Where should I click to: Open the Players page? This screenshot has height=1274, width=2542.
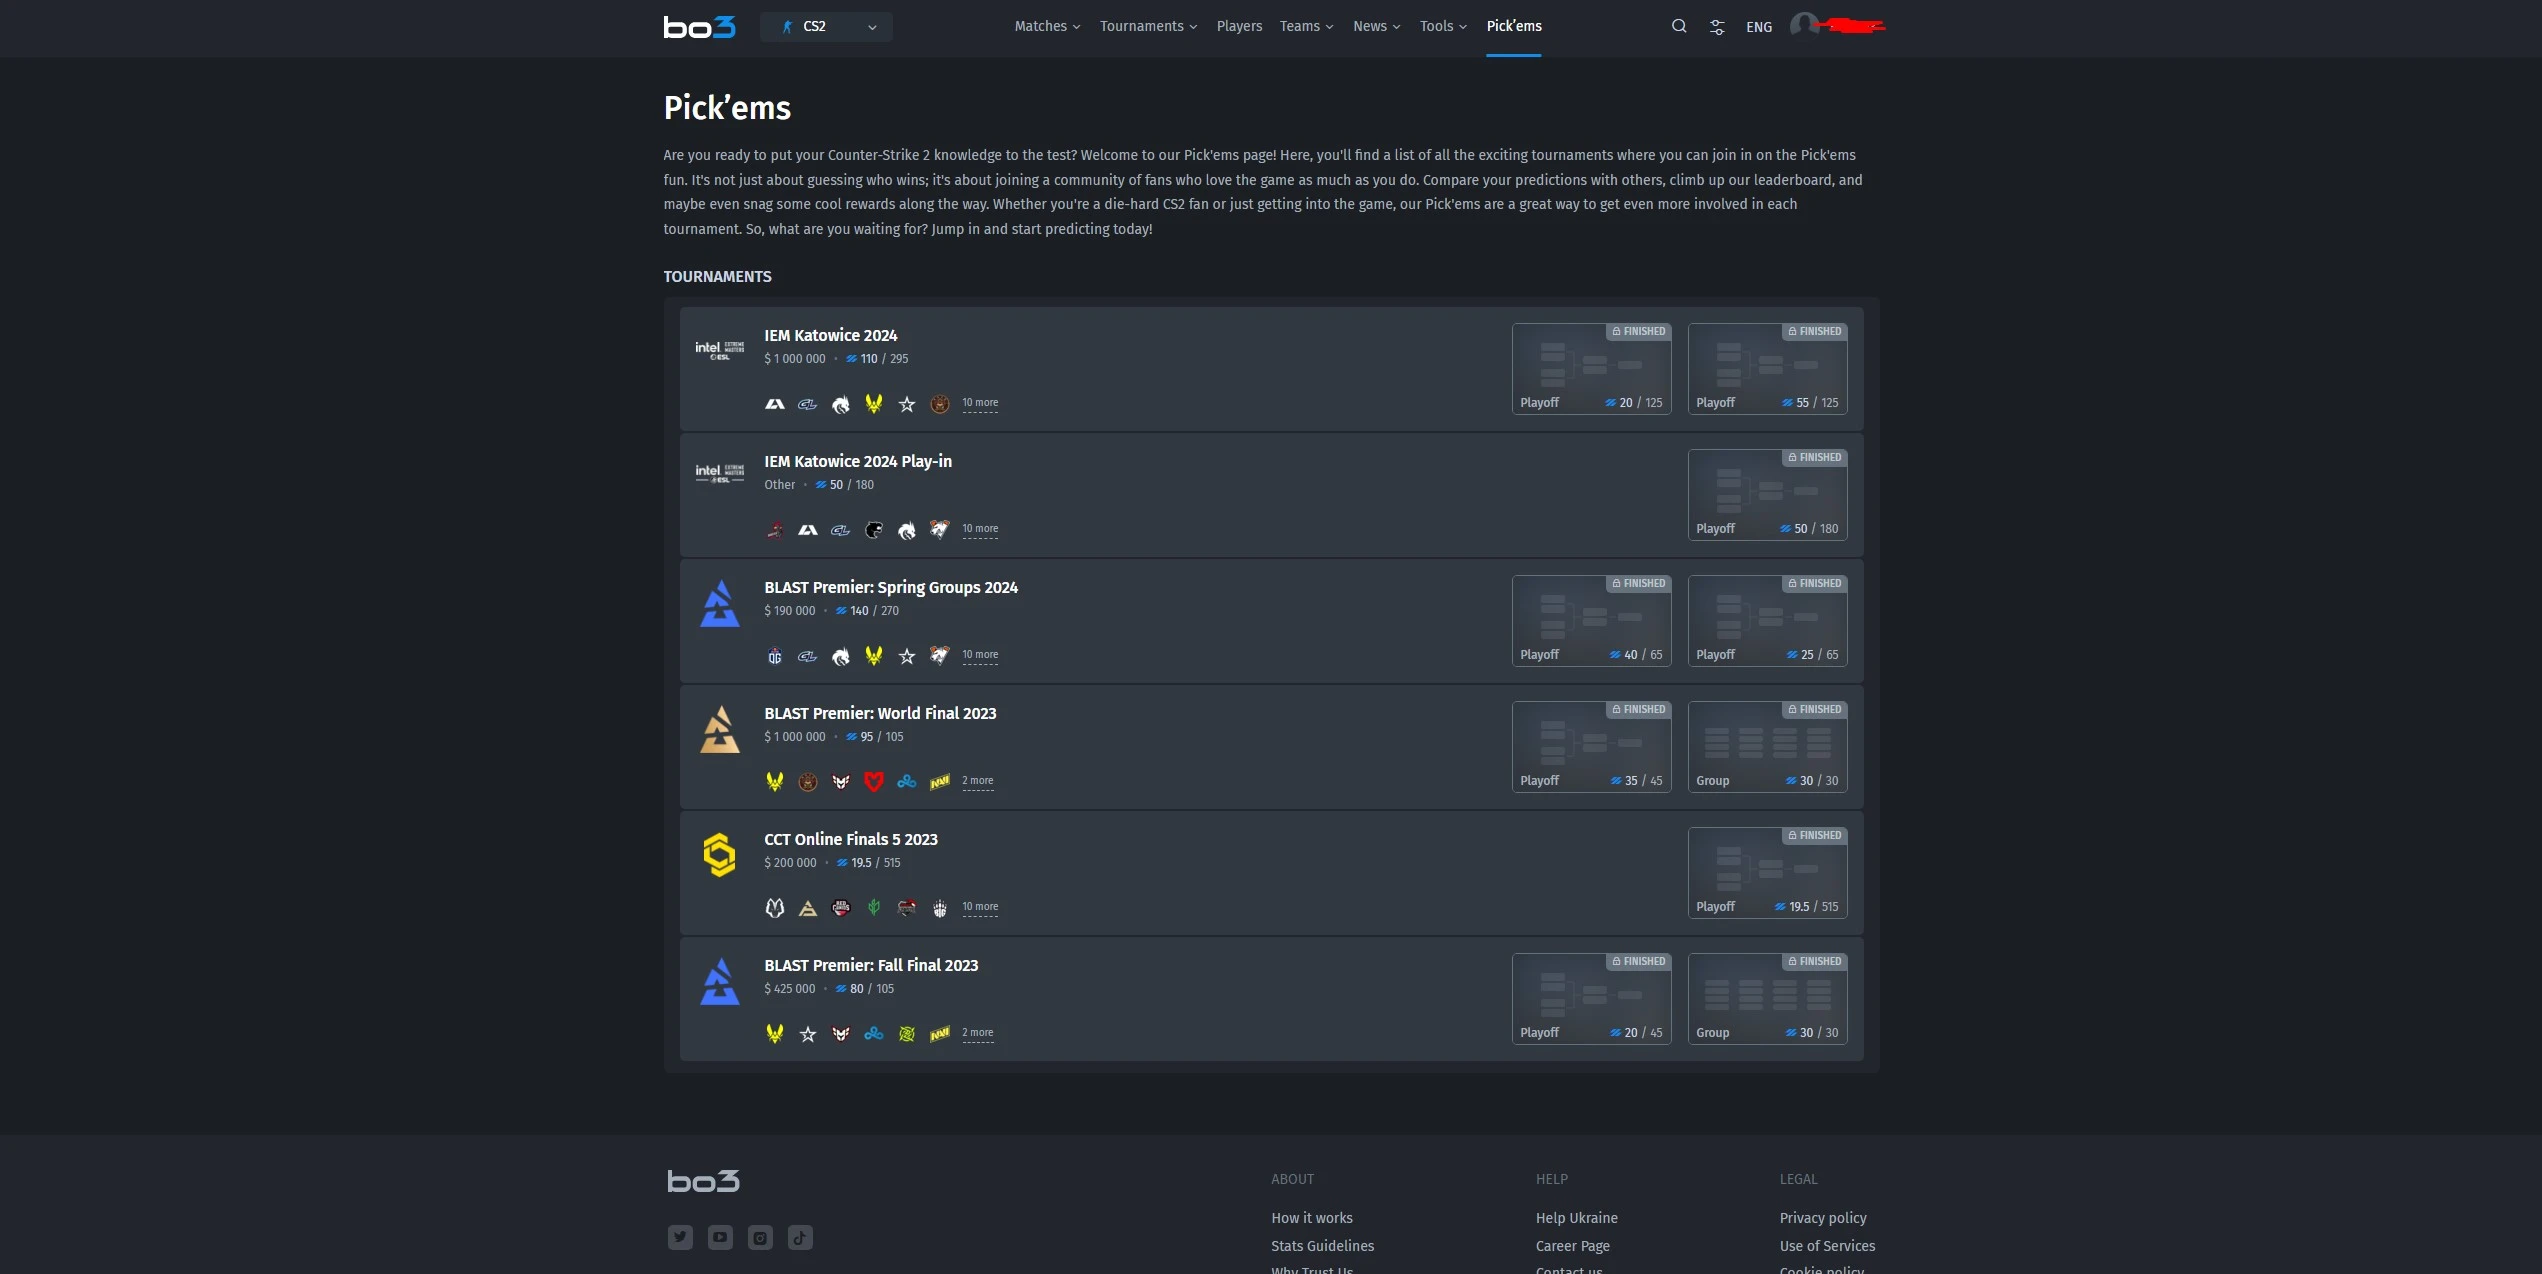click(1239, 27)
